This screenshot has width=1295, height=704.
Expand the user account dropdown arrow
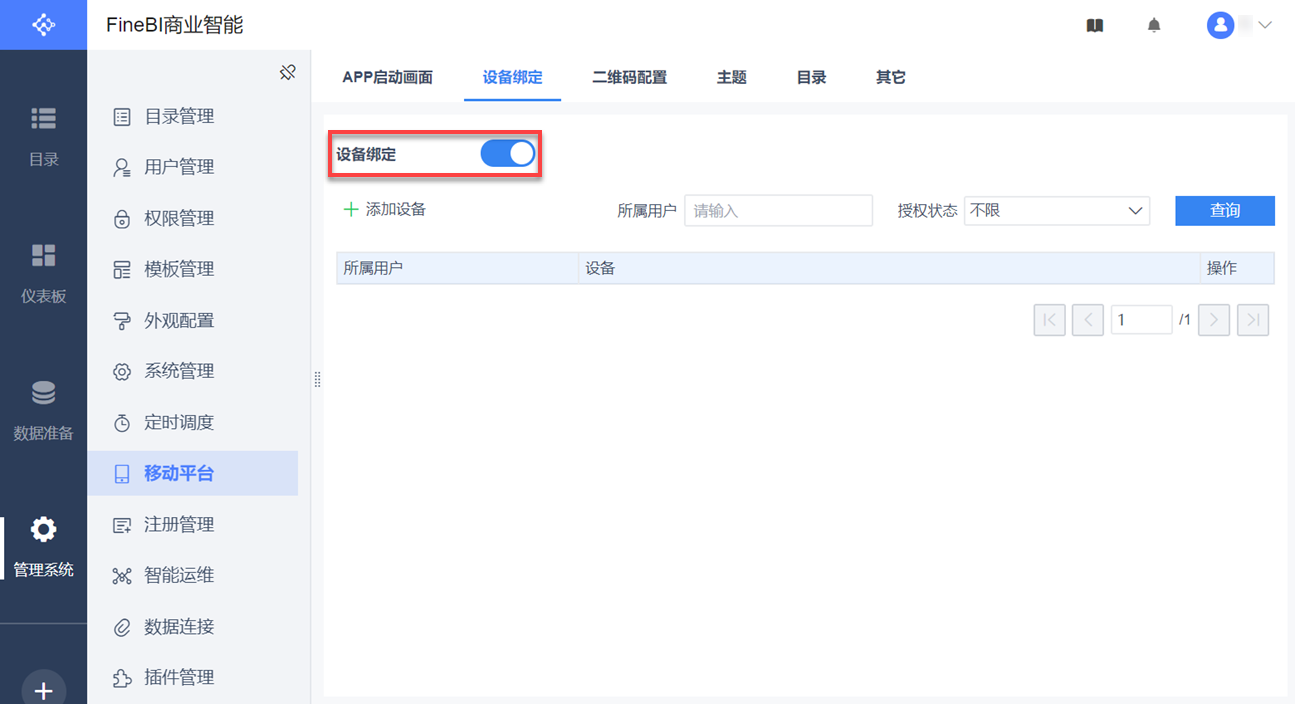1265,26
